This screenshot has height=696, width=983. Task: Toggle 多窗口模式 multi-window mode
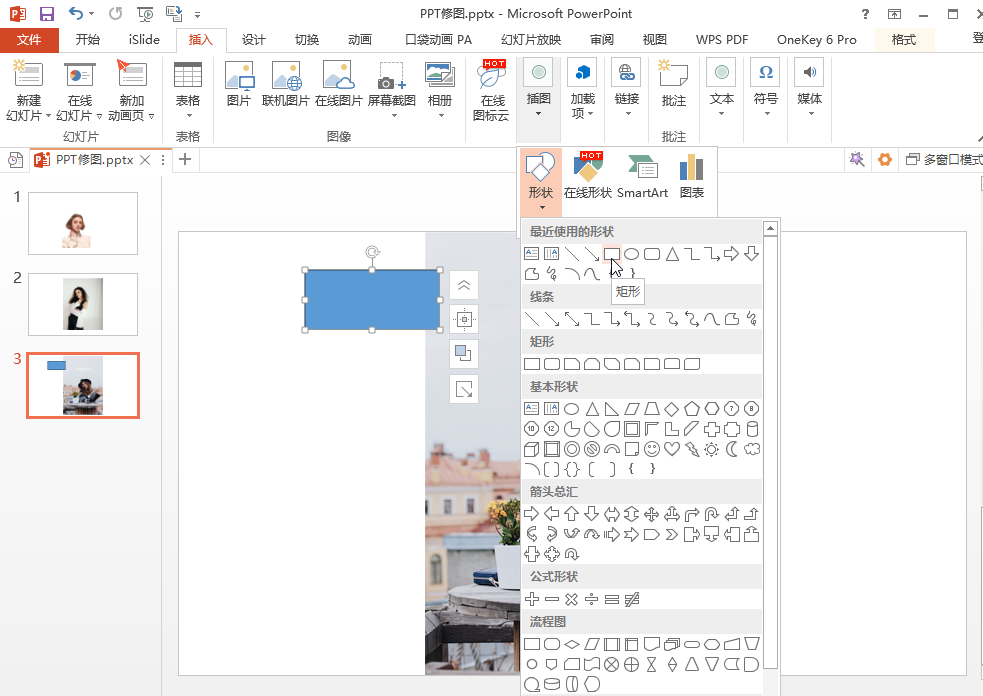944,160
